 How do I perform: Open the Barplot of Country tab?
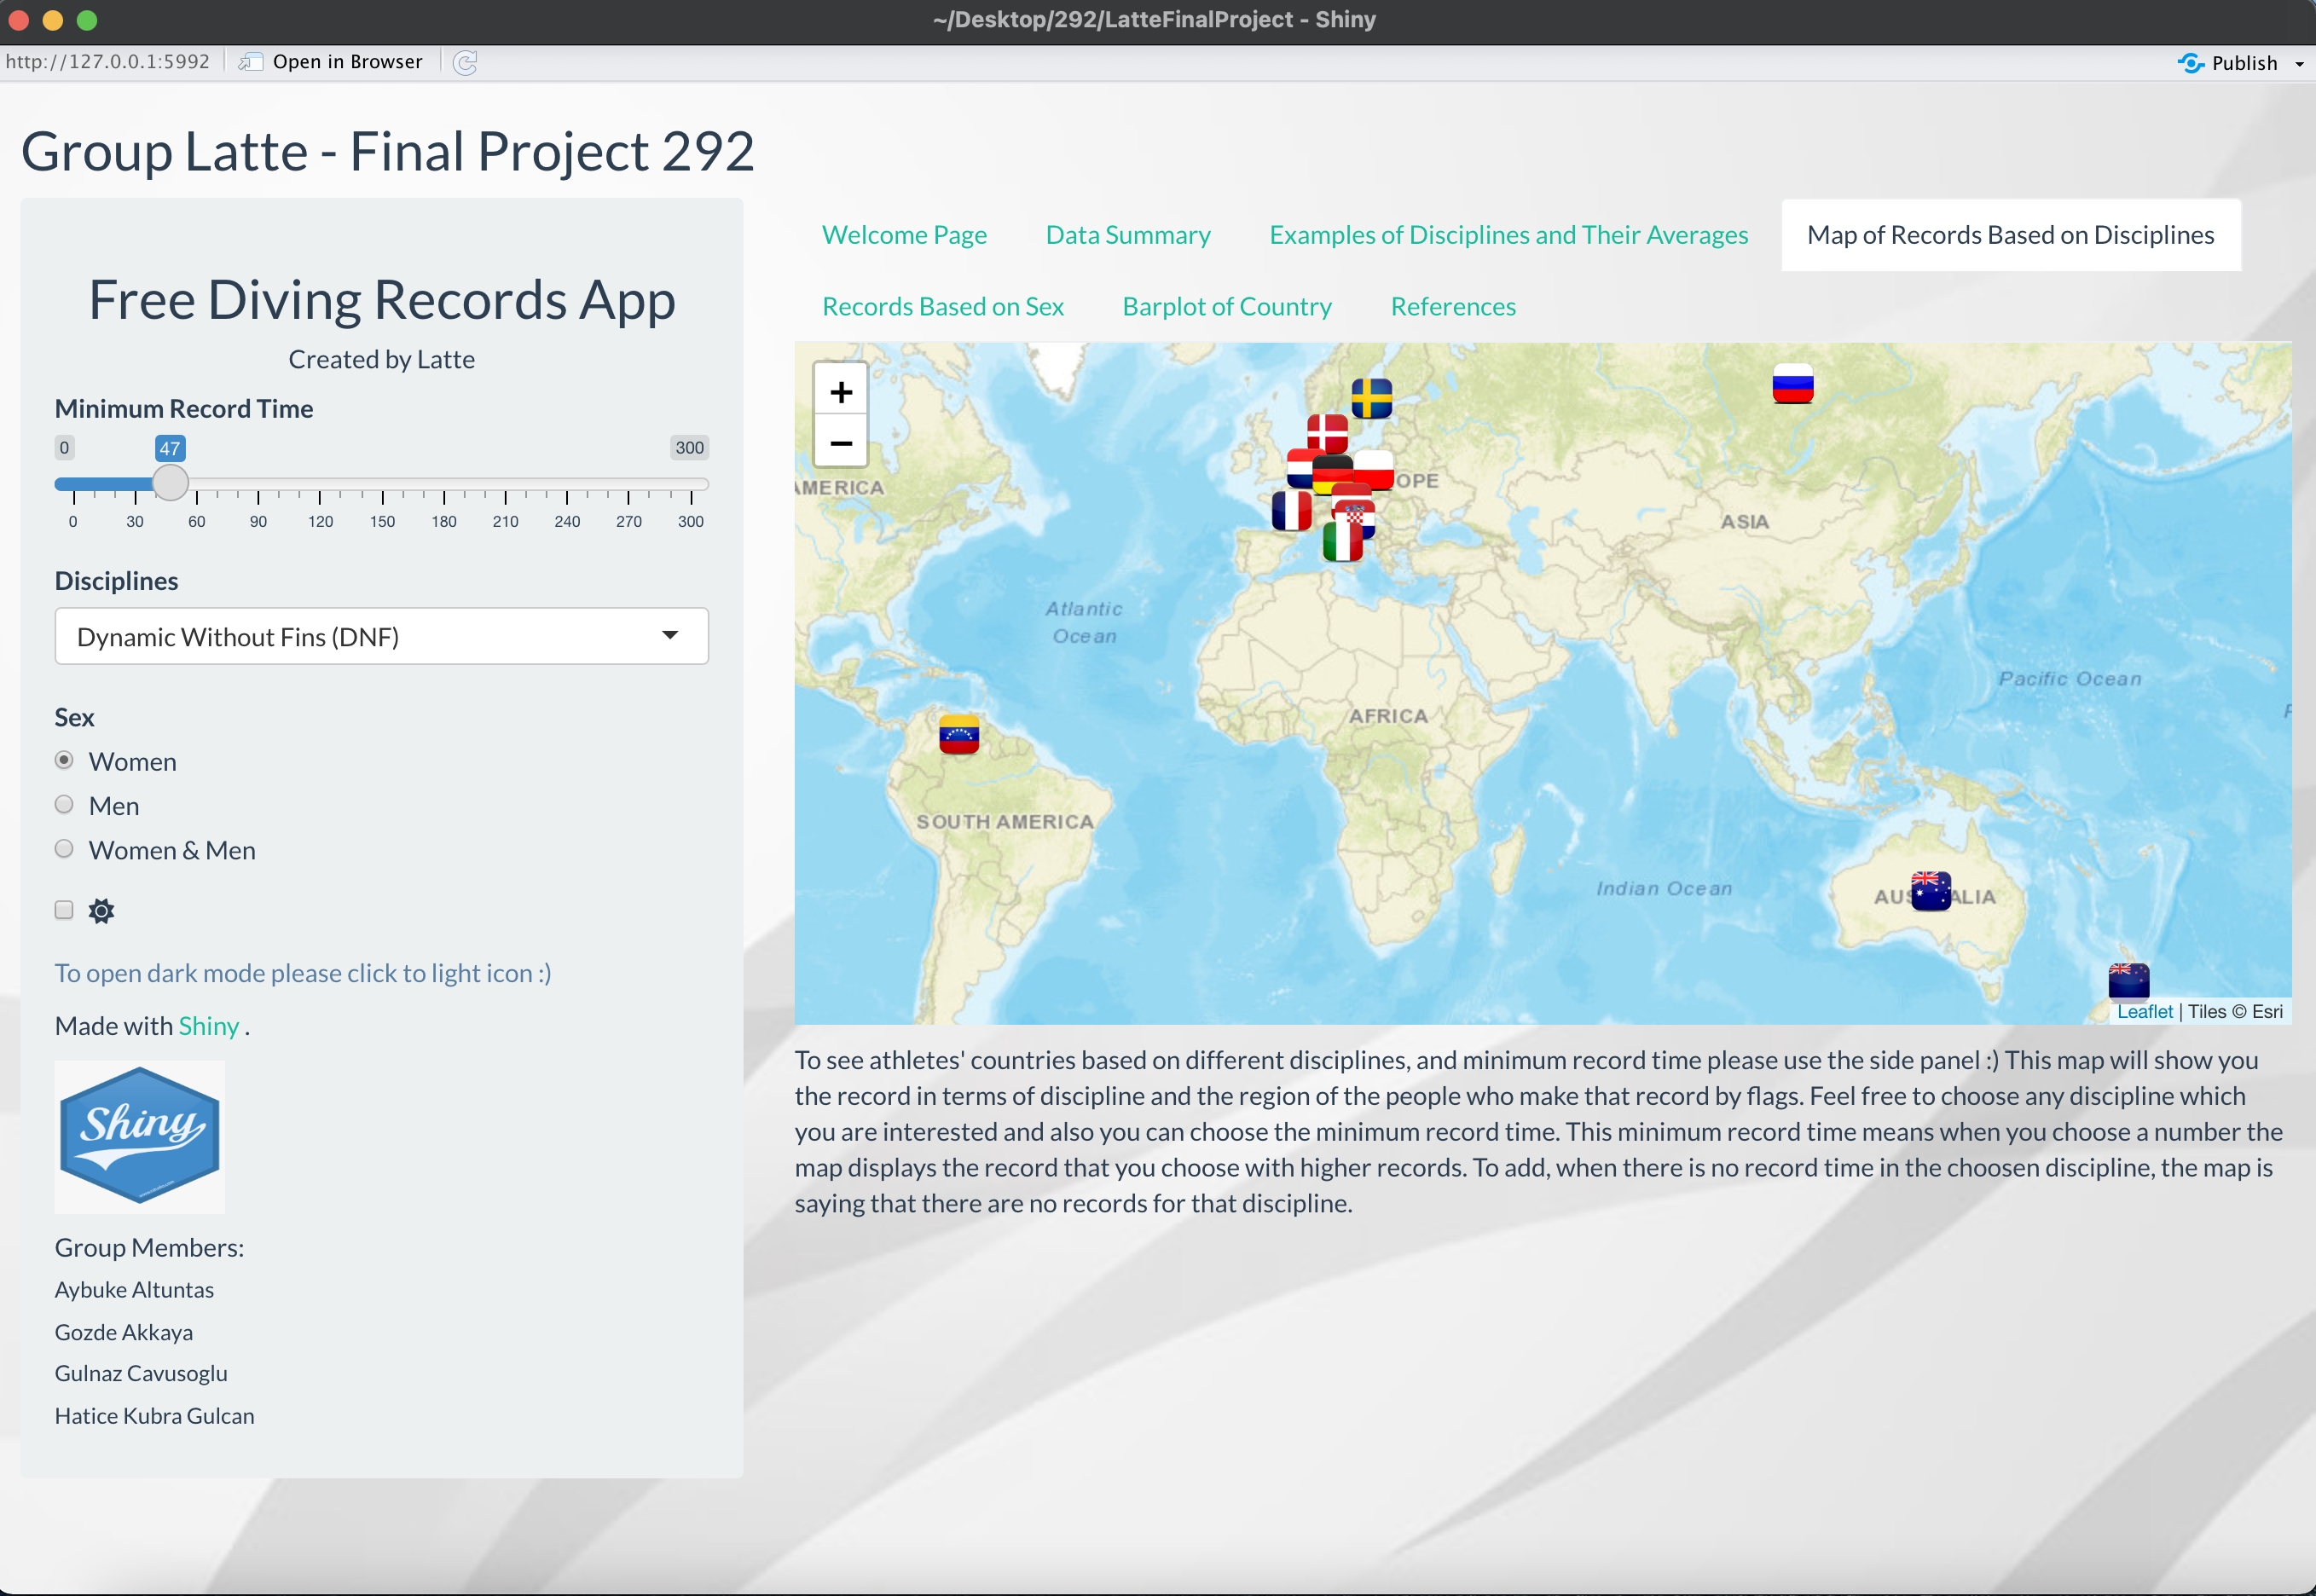1227,306
